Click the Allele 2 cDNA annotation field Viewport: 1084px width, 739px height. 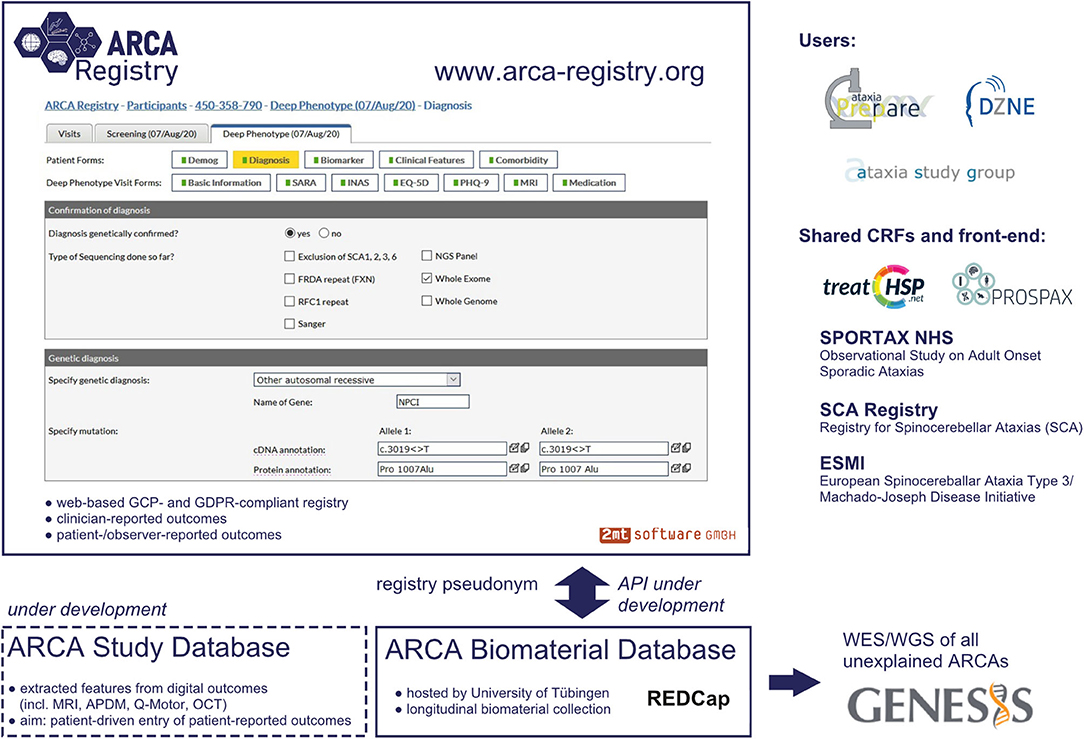tap(604, 449)
